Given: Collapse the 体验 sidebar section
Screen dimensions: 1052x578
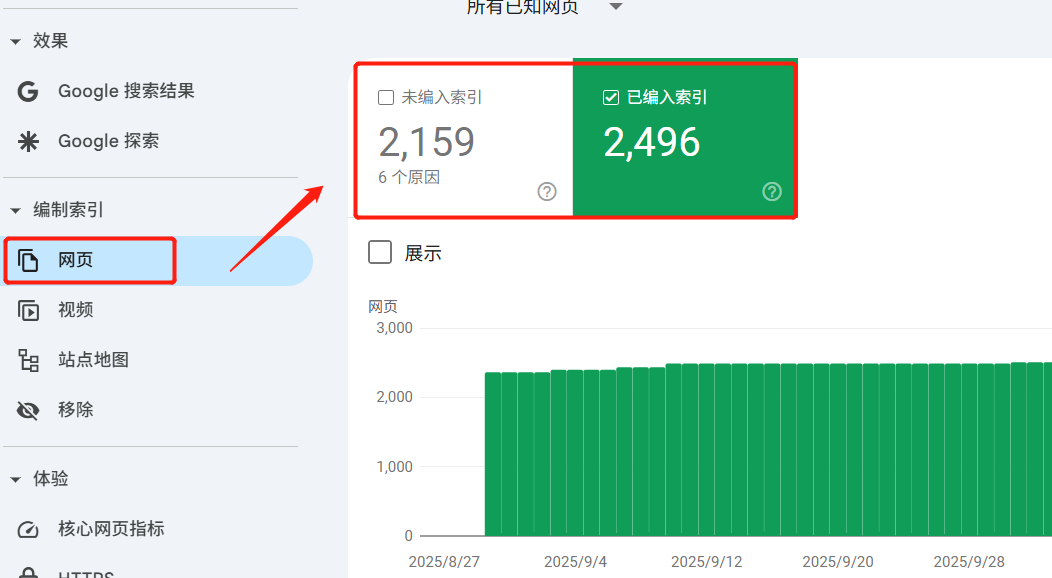Looking at the screenshot, I should pyautogui.click(x=13, y=479).
